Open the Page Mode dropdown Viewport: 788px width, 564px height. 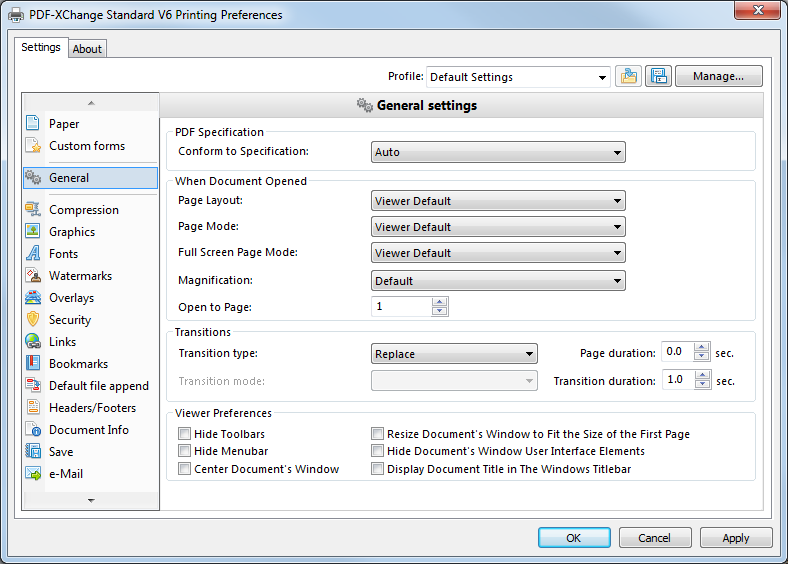498,227
